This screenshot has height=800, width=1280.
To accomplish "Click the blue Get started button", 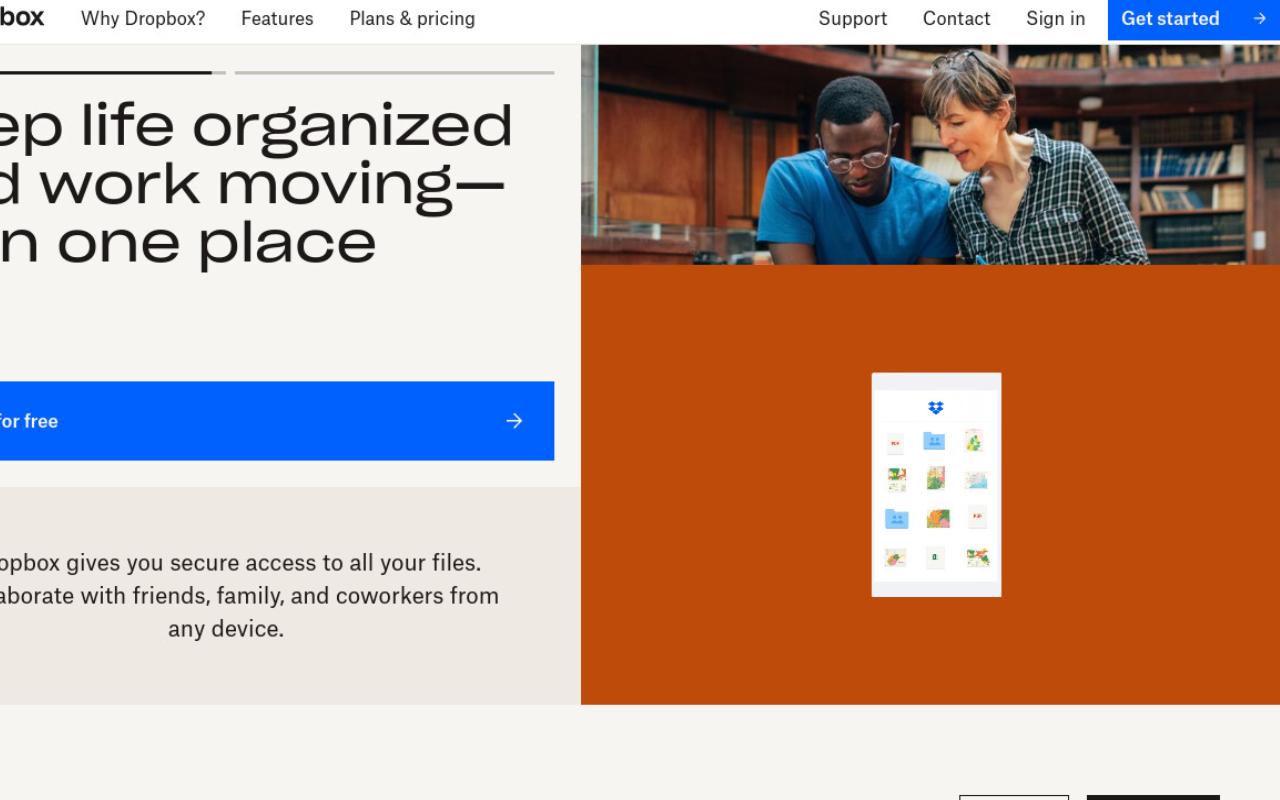I will (x=1194, y=19).
